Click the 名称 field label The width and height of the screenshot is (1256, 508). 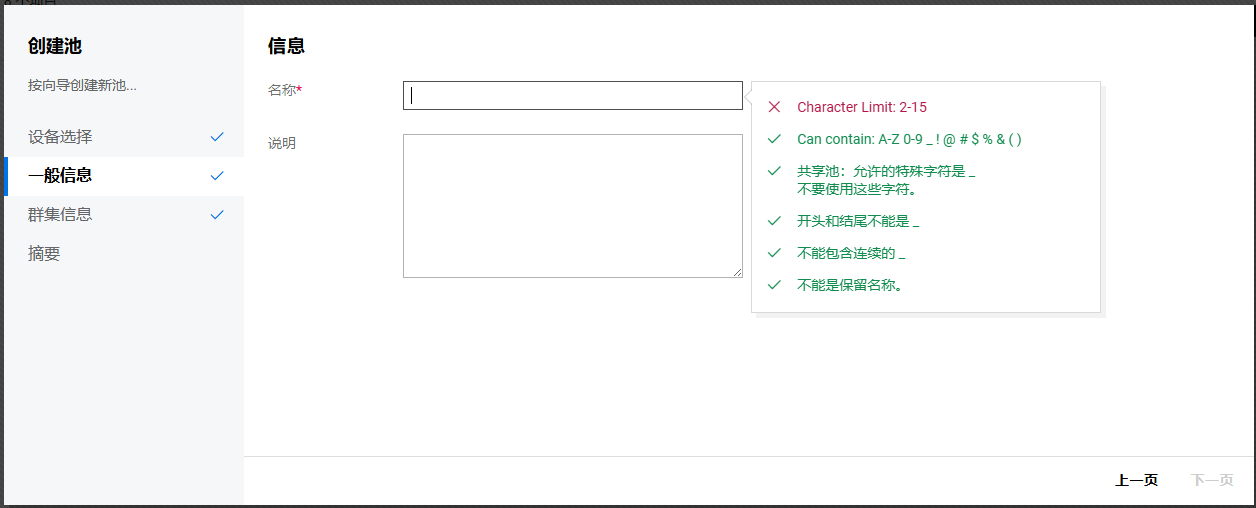coord(284,90)
